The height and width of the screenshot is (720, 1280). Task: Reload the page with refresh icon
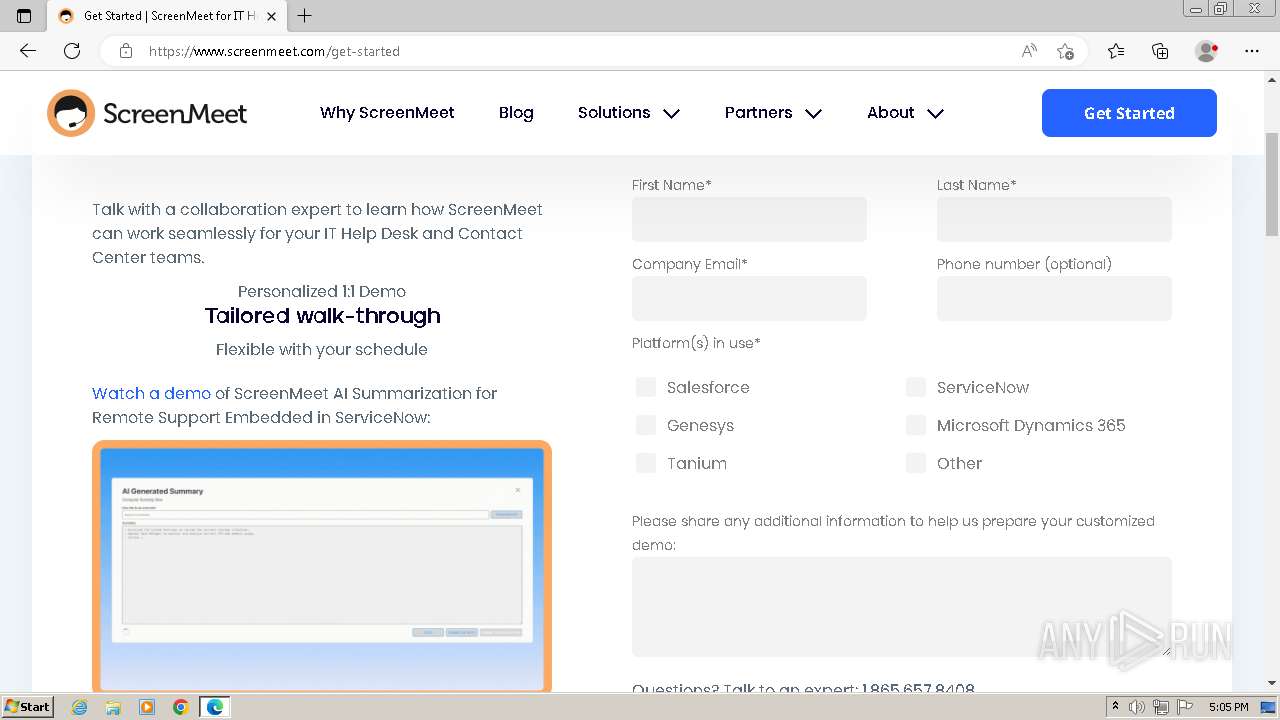pos(72,51)
